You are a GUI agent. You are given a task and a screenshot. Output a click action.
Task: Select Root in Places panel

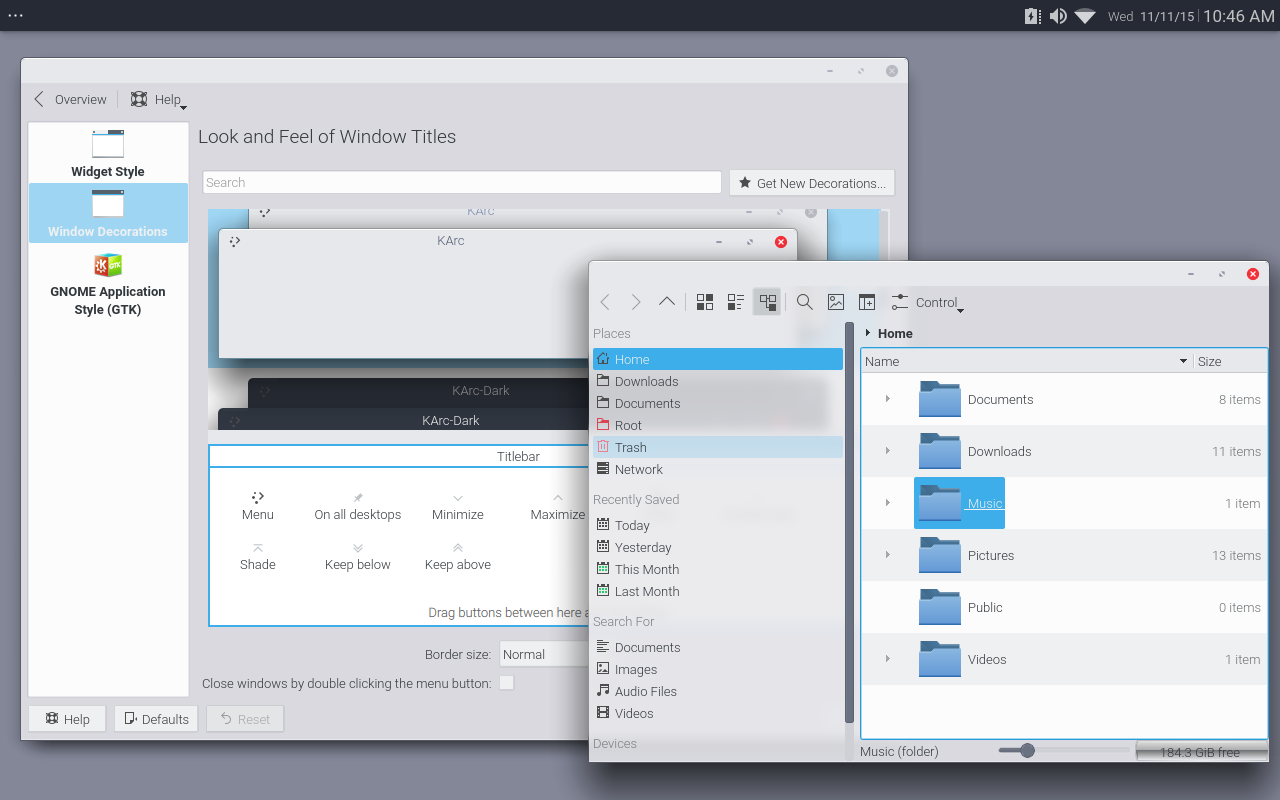[x=718, y=425]
